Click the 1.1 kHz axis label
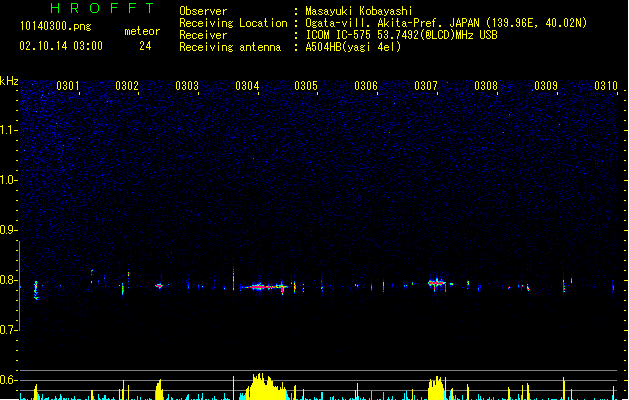The width and height of the screenshot is (629, 400). click(x=8, y=130)
